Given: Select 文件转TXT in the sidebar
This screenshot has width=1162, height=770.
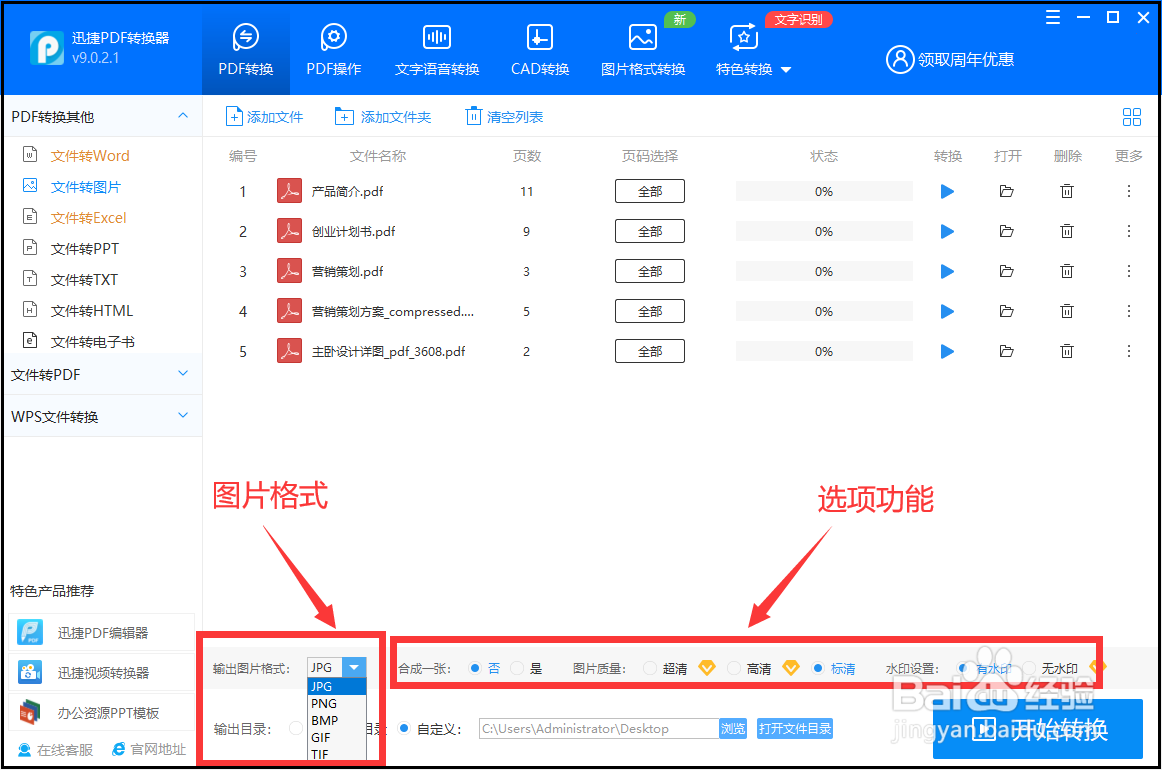Looking at the screenshot, I should pyautogui.click(x=84, y=281).
